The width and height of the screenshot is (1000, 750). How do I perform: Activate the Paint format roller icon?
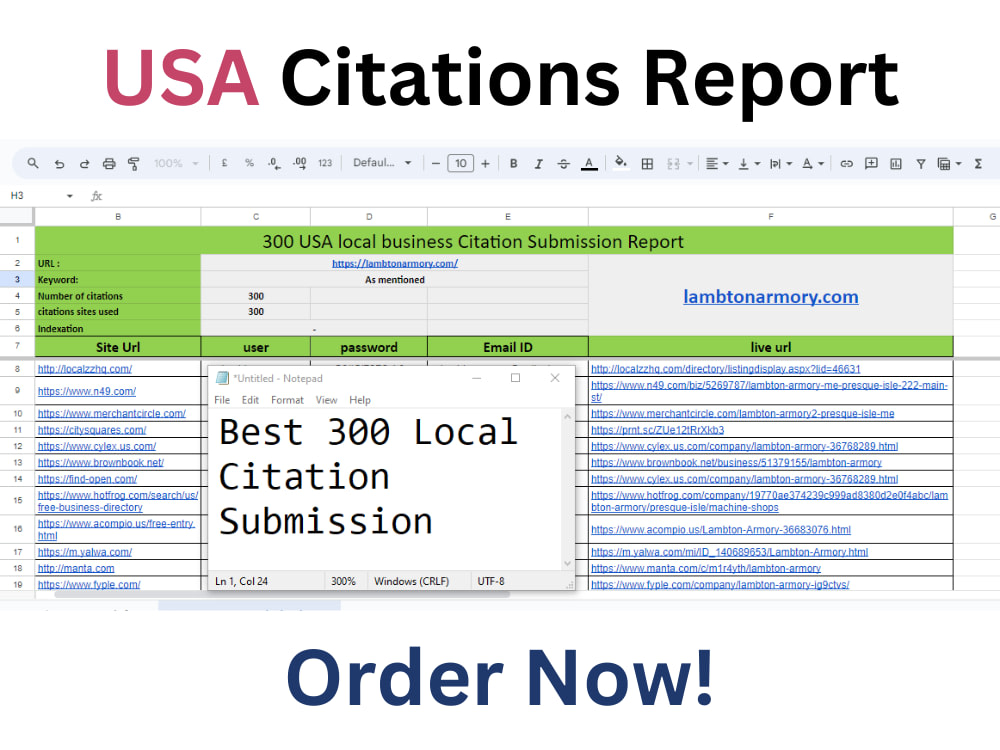133,163
